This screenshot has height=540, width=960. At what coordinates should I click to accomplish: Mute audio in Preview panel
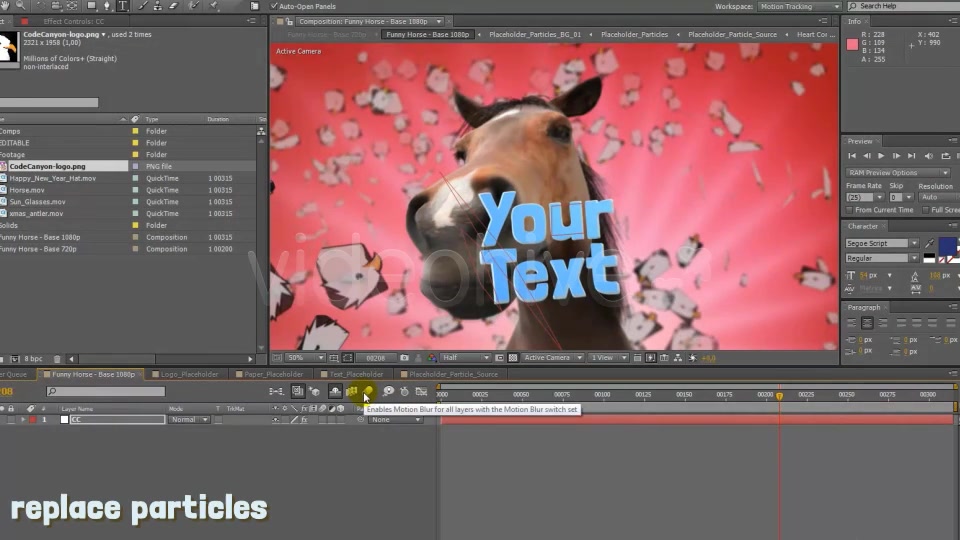click(x=928, y=156)
